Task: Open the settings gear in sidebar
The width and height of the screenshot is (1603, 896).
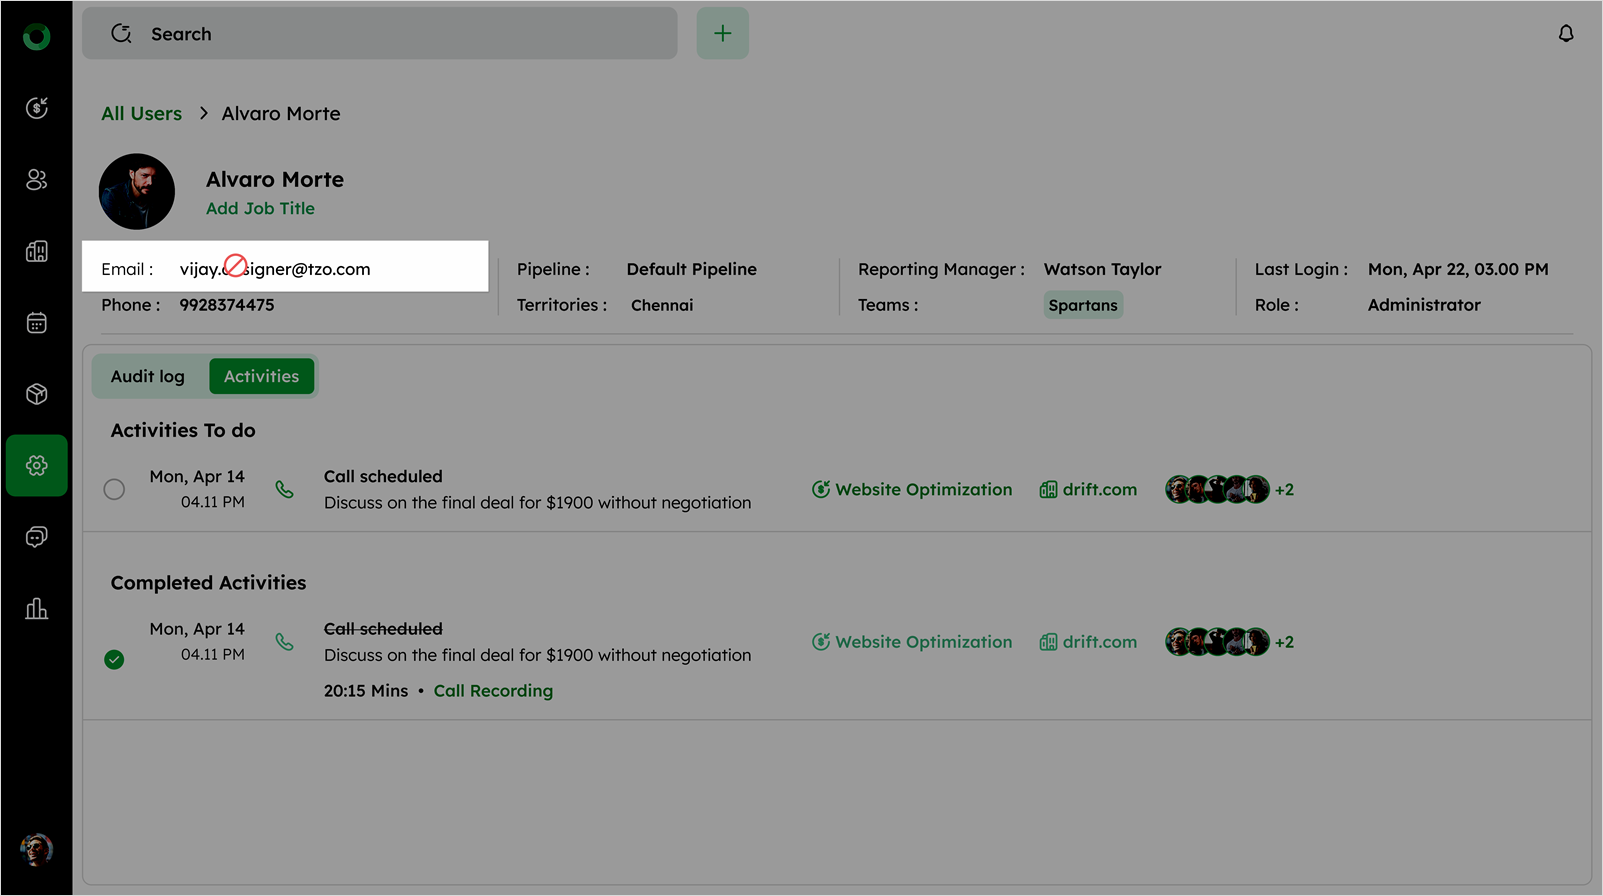Action: [x=37, y=466]
